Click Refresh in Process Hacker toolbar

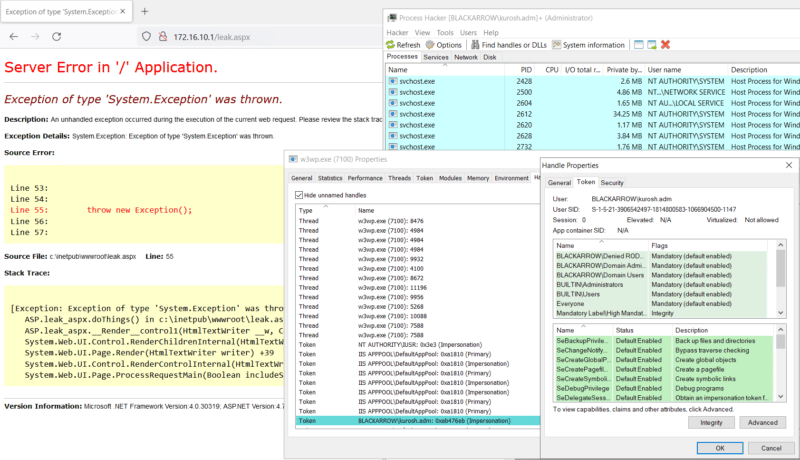403,45
